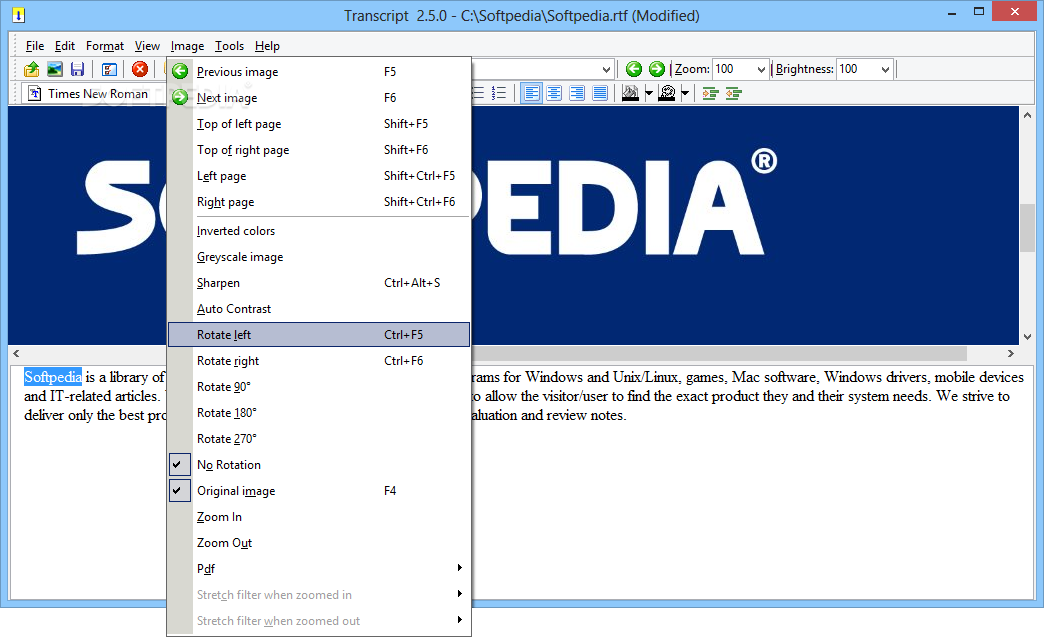Center align the text

coord(554,93)
